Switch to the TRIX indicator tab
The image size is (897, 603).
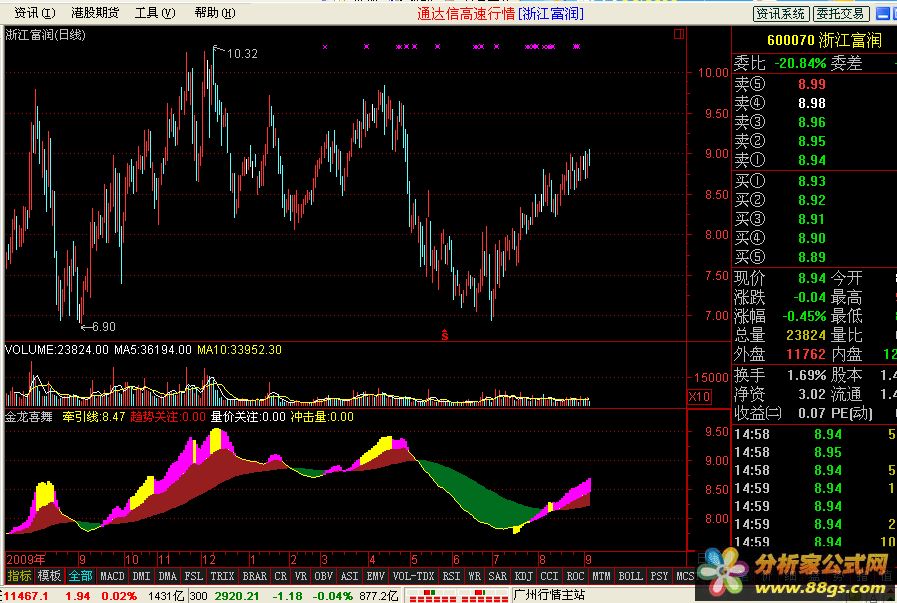(x=222, y=576)
